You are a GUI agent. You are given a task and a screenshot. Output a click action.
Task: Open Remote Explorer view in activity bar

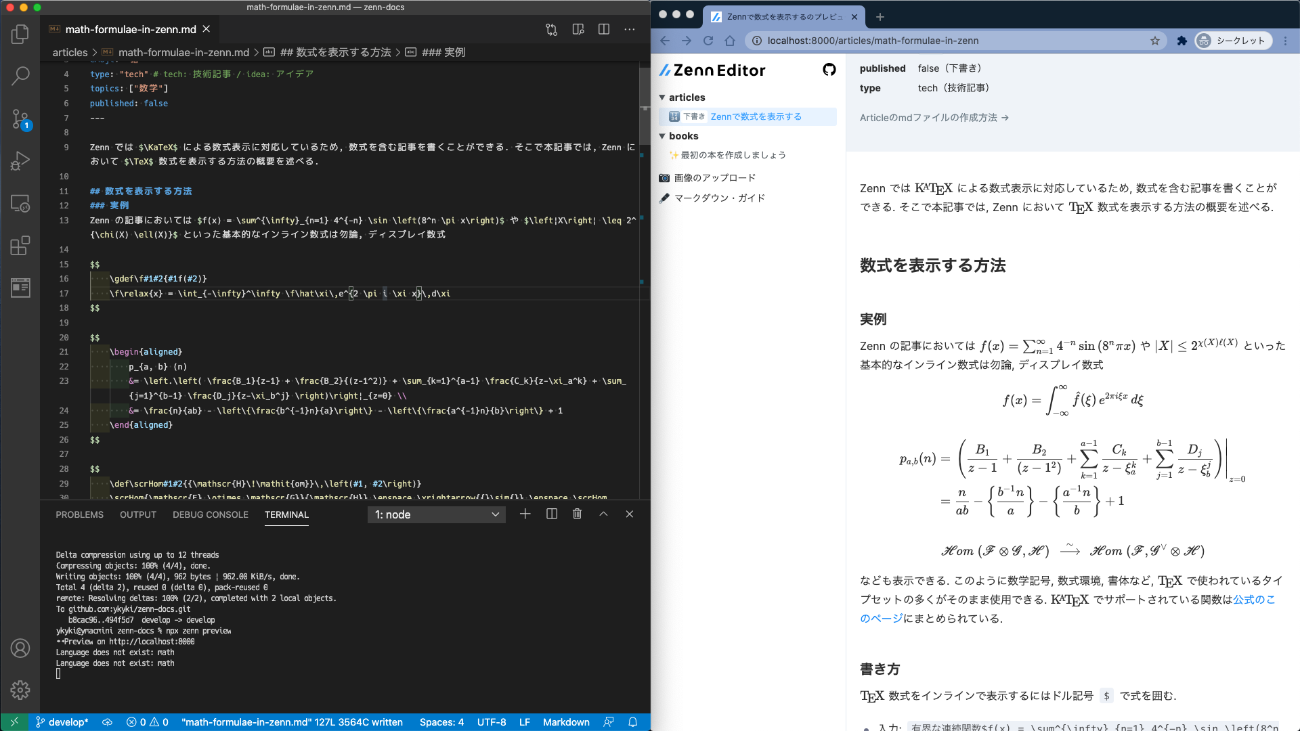click(x=20, y=203)
